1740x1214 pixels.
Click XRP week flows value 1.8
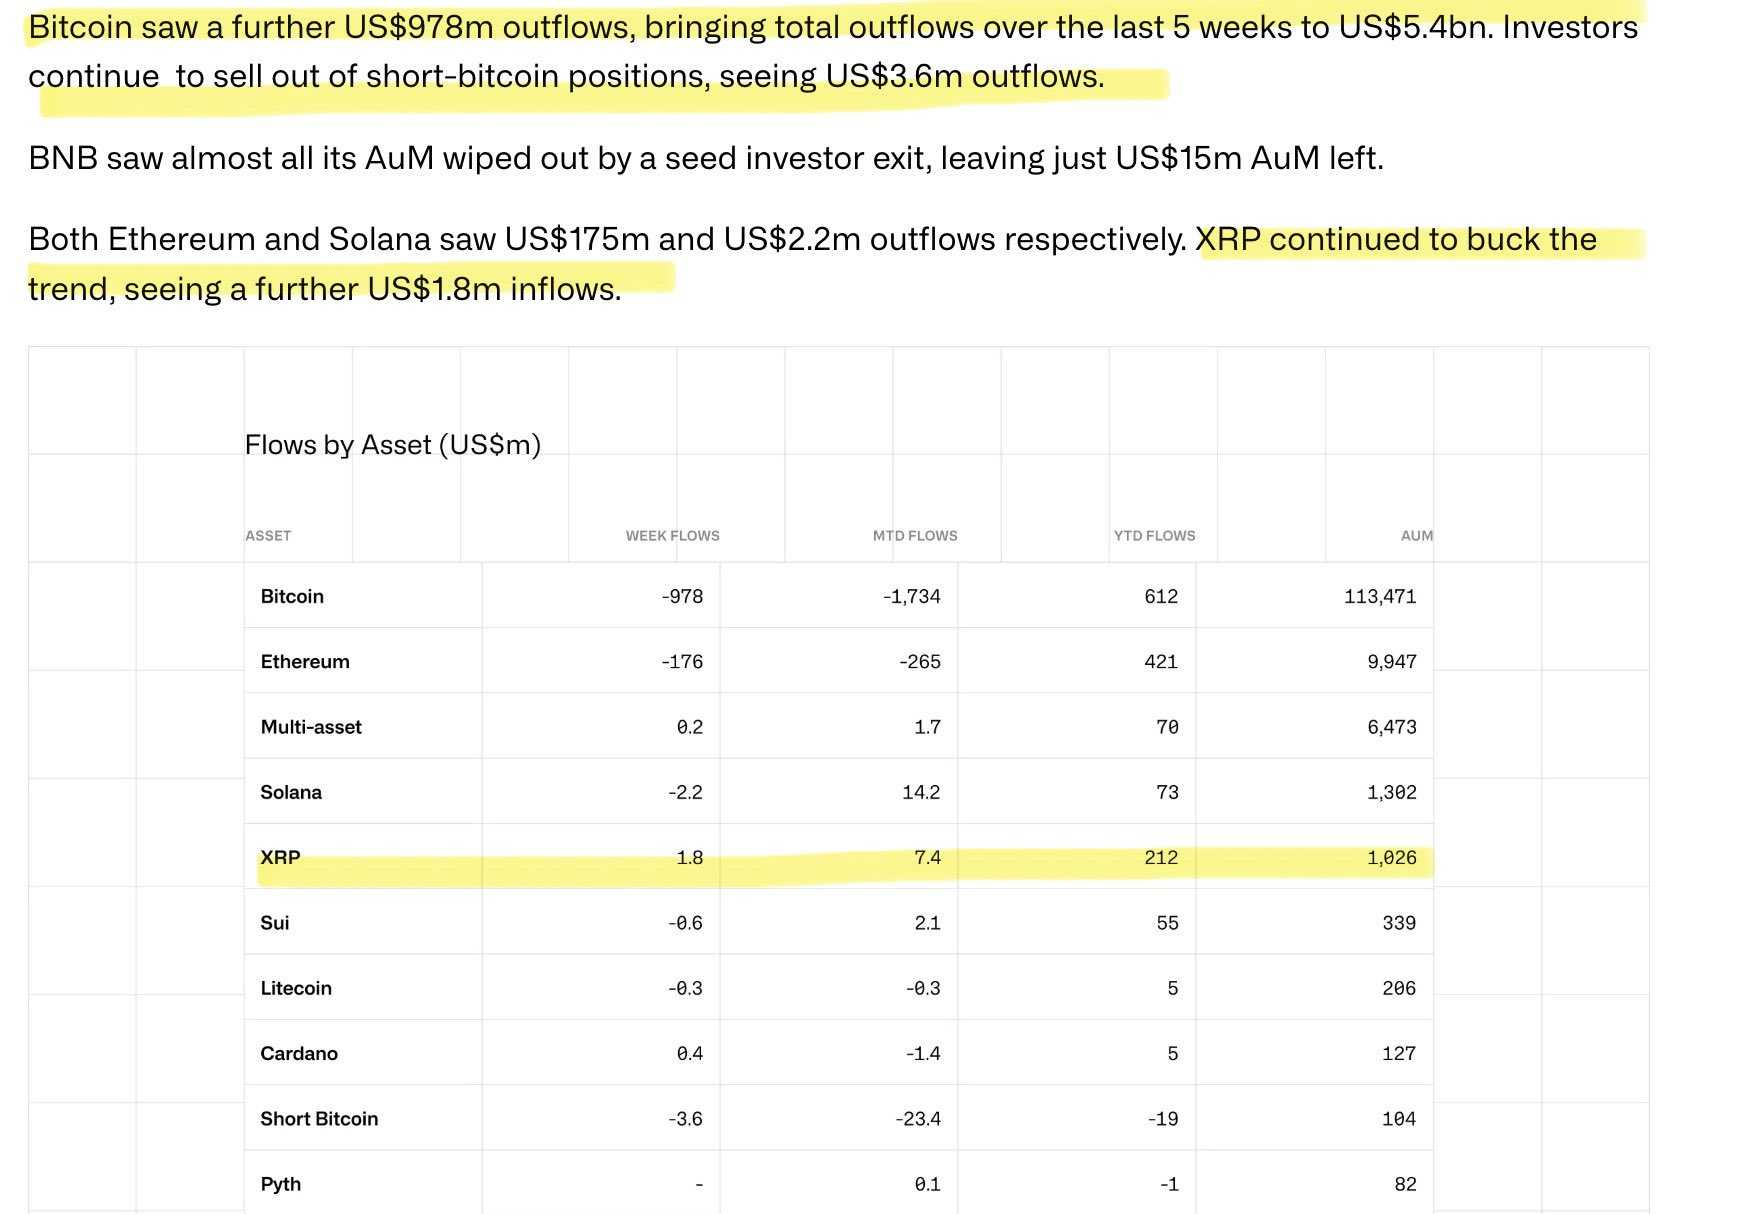point(690,858)
